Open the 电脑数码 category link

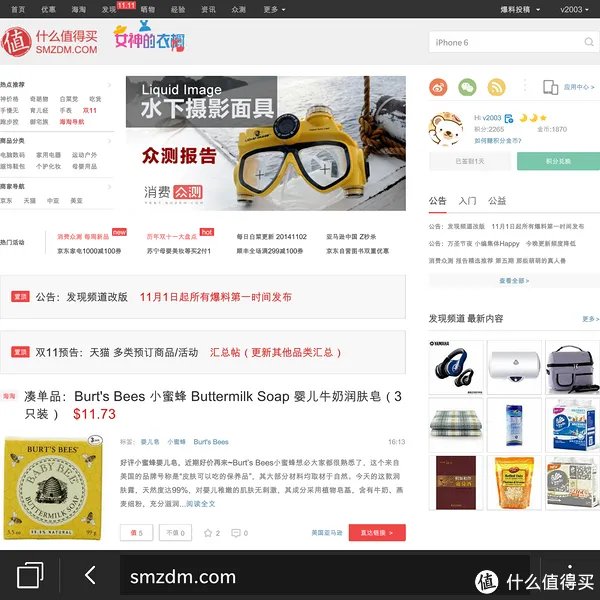click(13, 155)
